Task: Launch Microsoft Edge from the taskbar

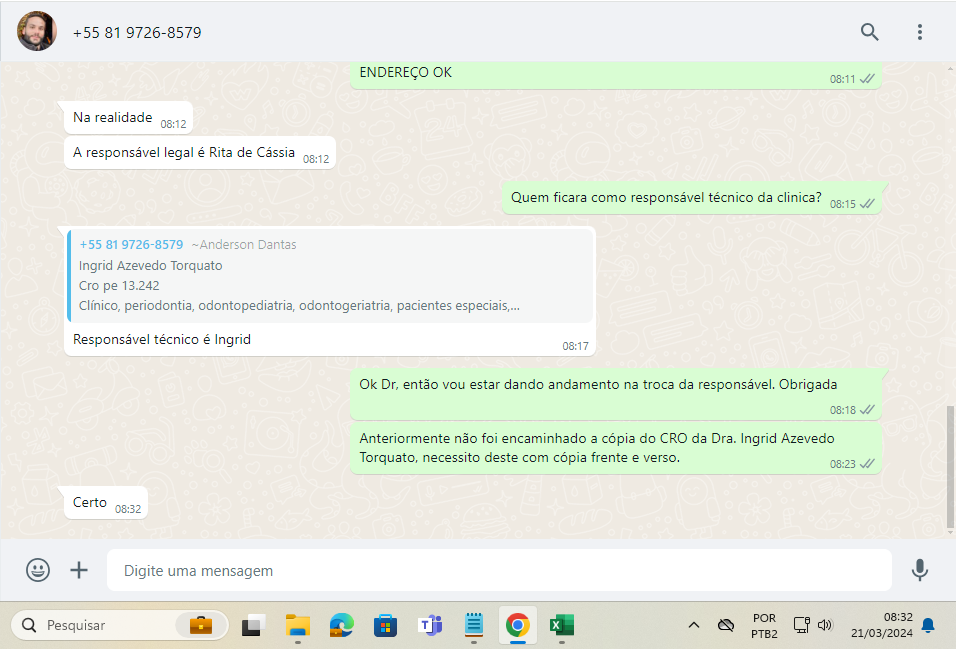Action: (341, 625)
